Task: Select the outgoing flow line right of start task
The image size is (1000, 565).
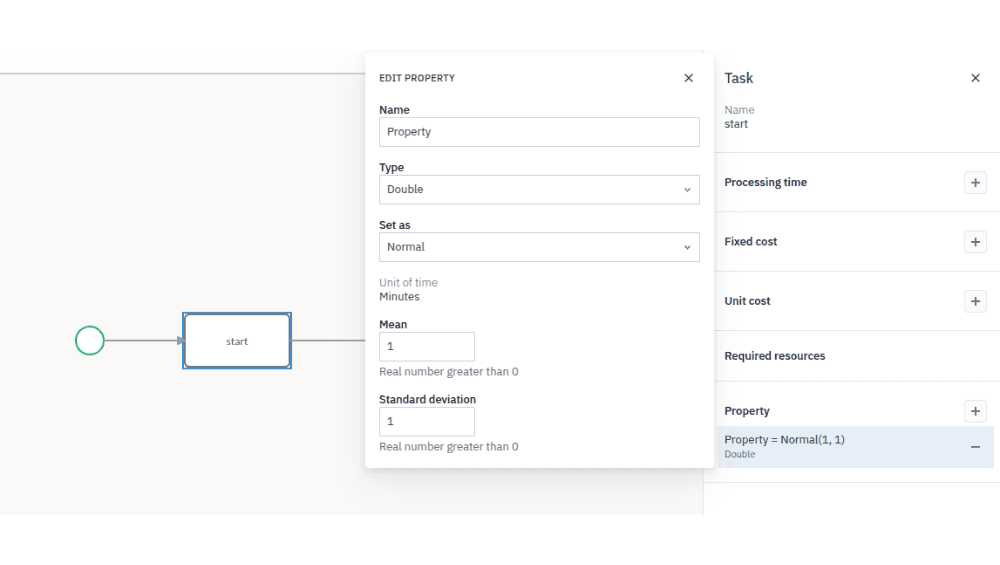Action: click(328, 341)
